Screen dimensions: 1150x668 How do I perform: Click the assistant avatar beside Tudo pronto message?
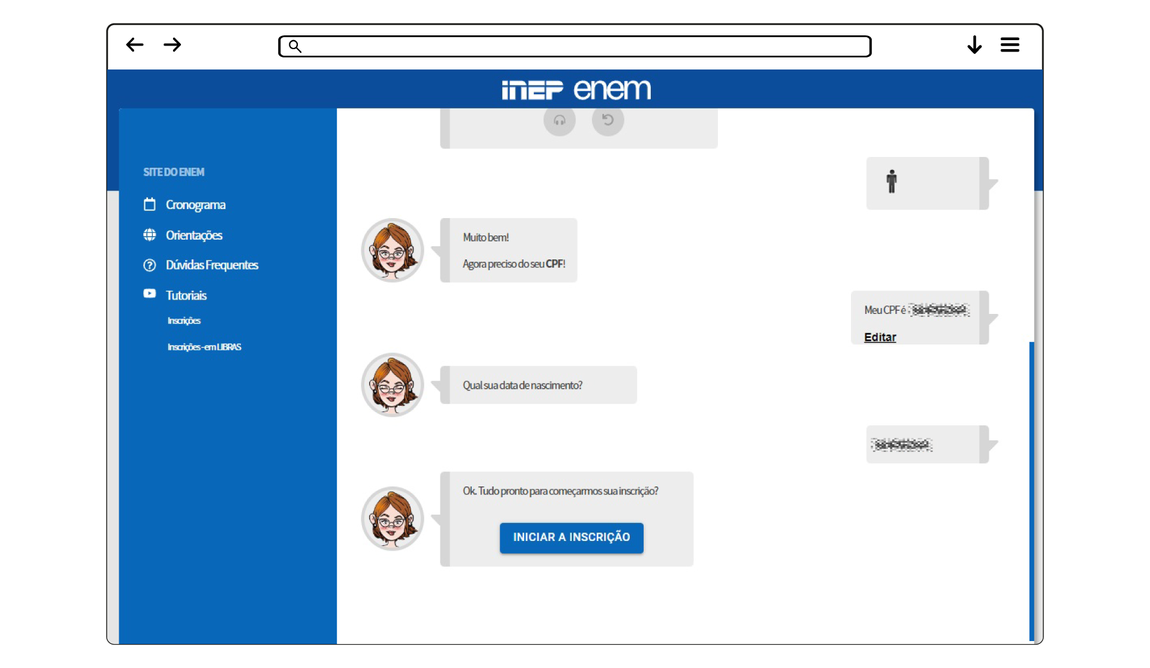[392, 518]
